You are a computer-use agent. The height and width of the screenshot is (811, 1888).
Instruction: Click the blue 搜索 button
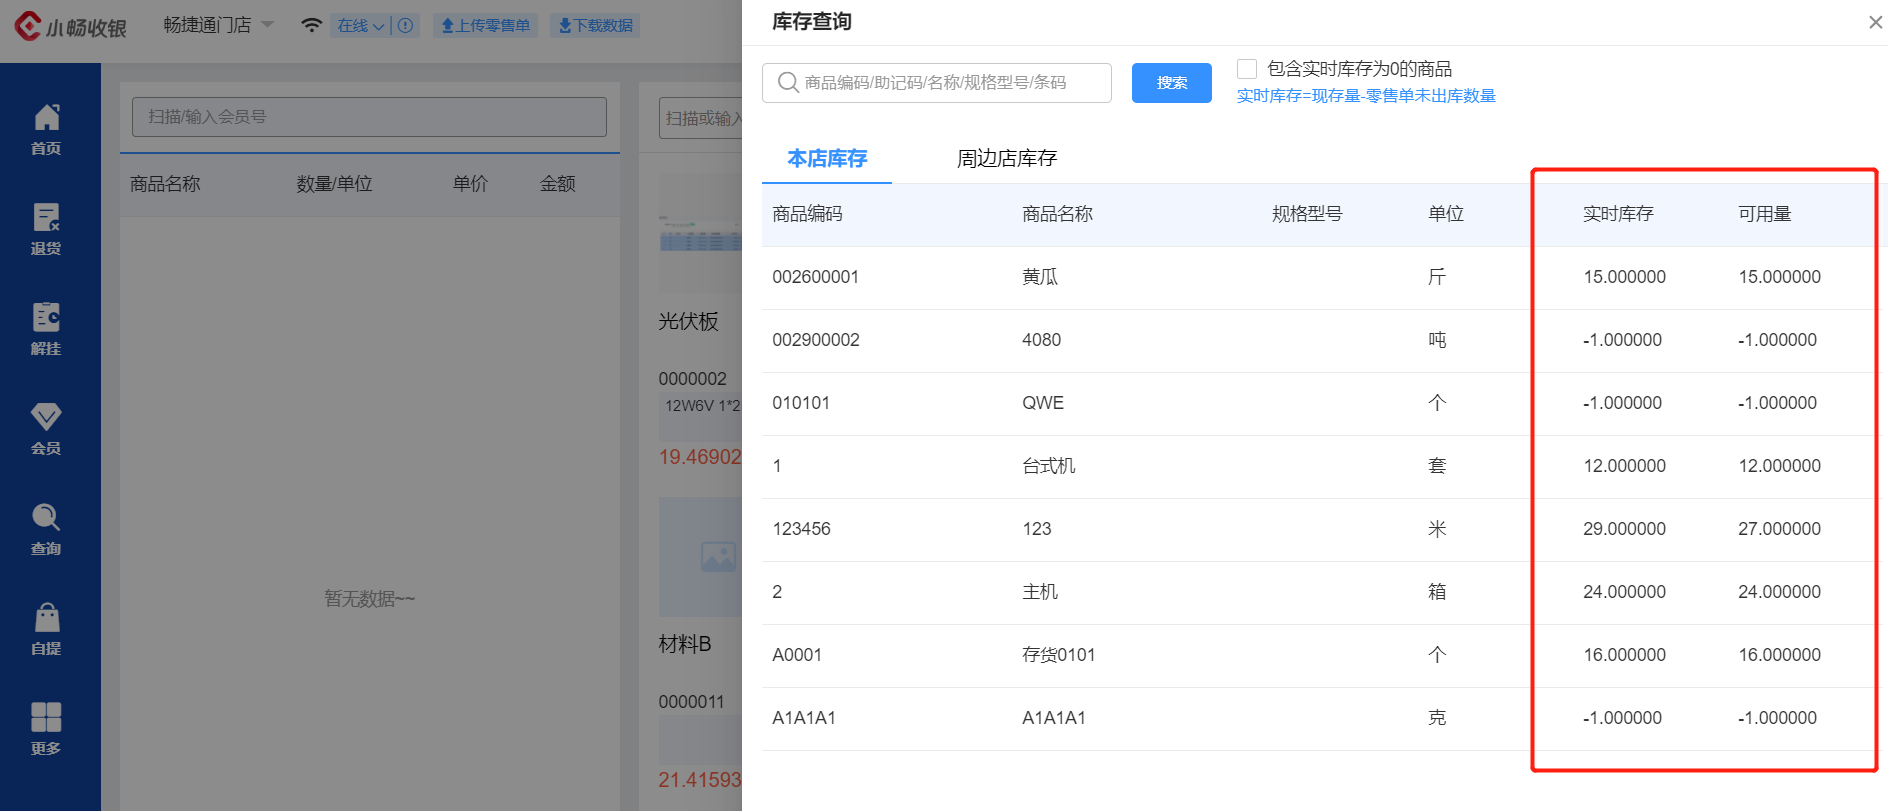click(1172, 83)
